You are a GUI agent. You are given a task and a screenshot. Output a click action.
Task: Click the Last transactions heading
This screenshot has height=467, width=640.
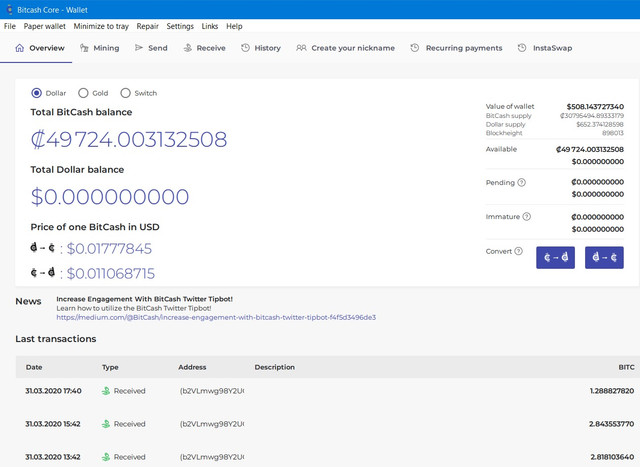pos(56,339)
